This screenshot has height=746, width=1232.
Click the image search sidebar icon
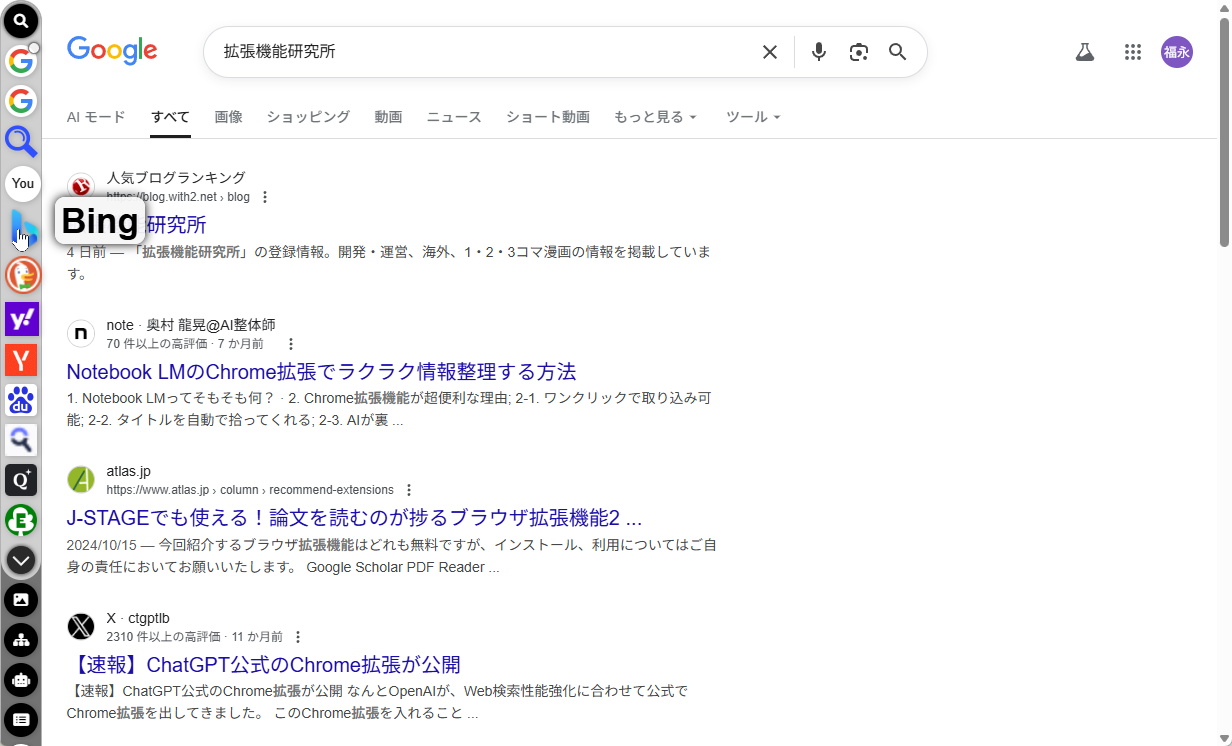pos(21,600)
